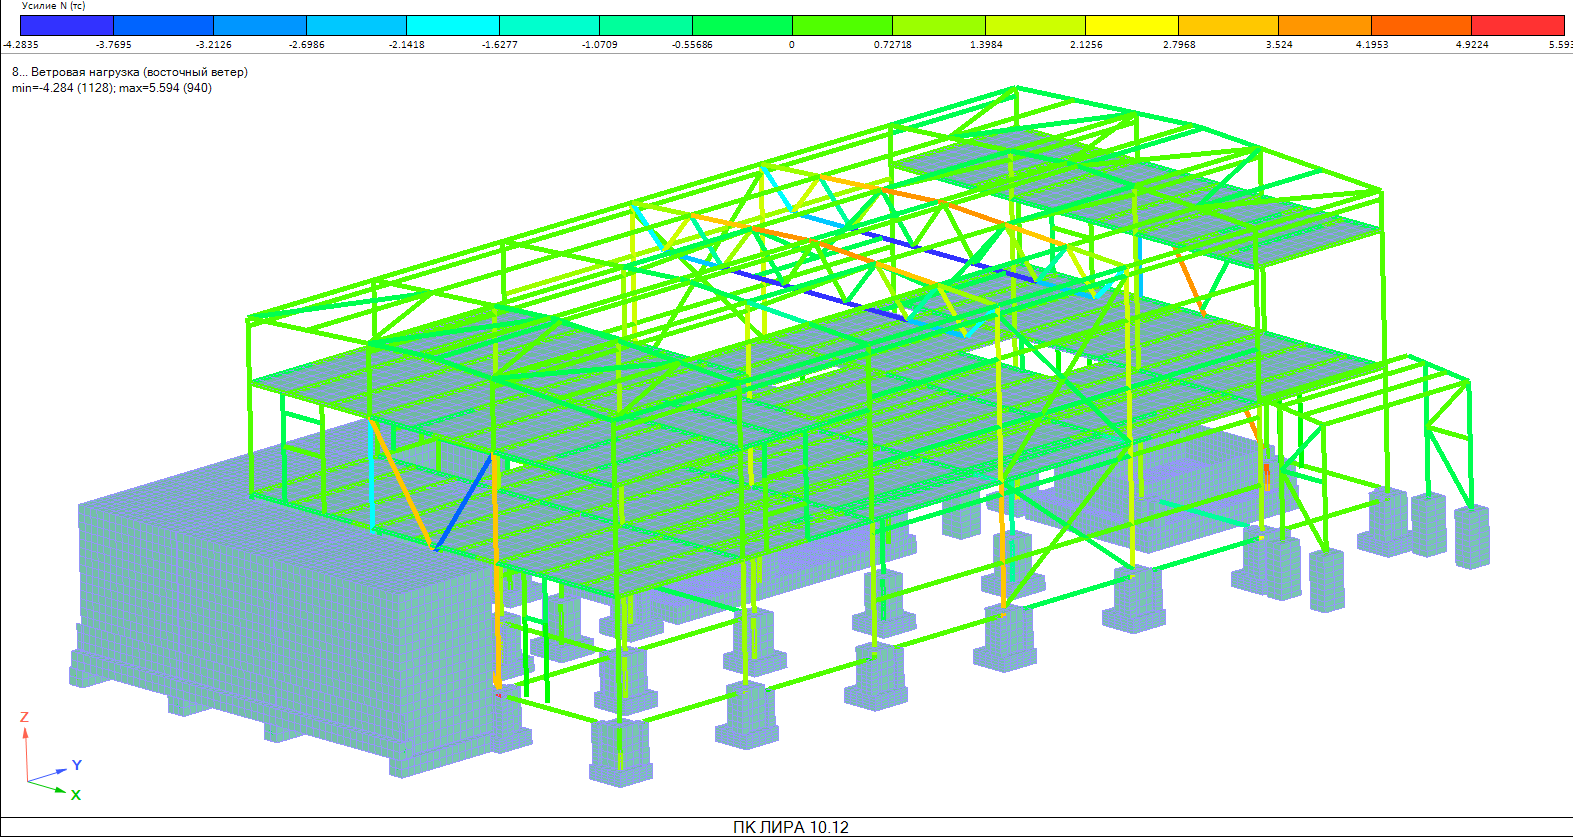
Task: Click the dark blue legend swatch at -4.2835
Action: click(67, 25)
